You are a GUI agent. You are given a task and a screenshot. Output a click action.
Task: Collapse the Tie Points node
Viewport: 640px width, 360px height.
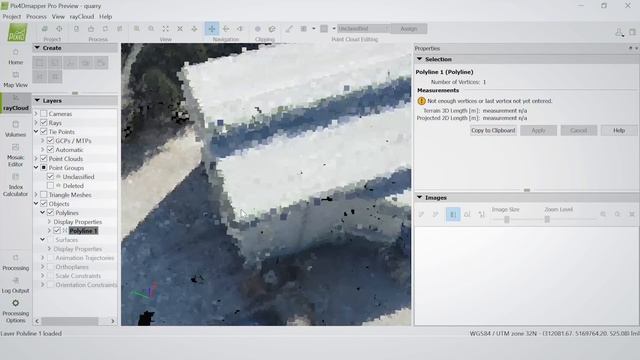(36, 131)
